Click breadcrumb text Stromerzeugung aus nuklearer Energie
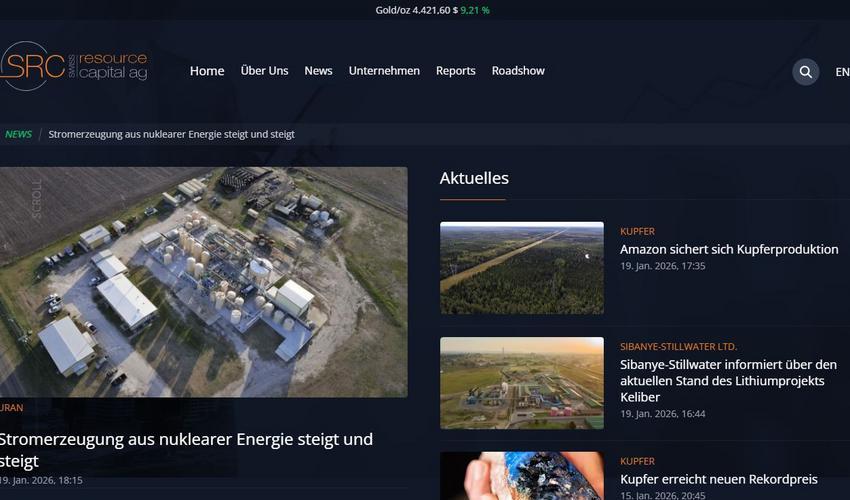Viewport: 850px width, 500px height. (171, 134)
